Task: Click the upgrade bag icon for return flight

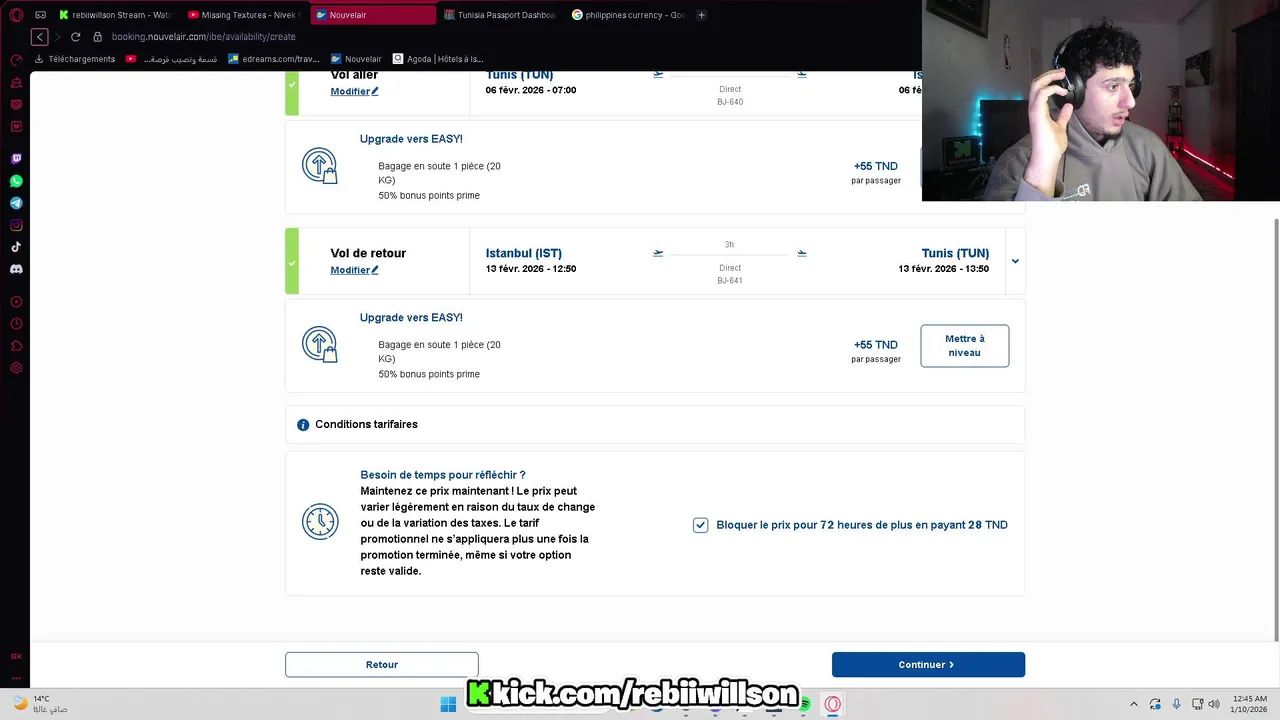Action: tap(320, 345)
